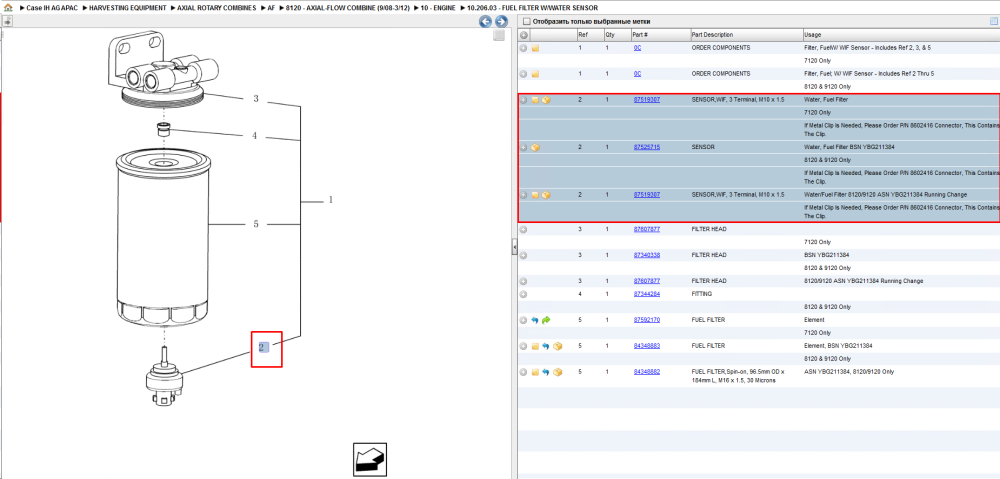Open part link 84348882
Image resolution: width=1000 pixels, height=479 pixels.
pos(647,372)
